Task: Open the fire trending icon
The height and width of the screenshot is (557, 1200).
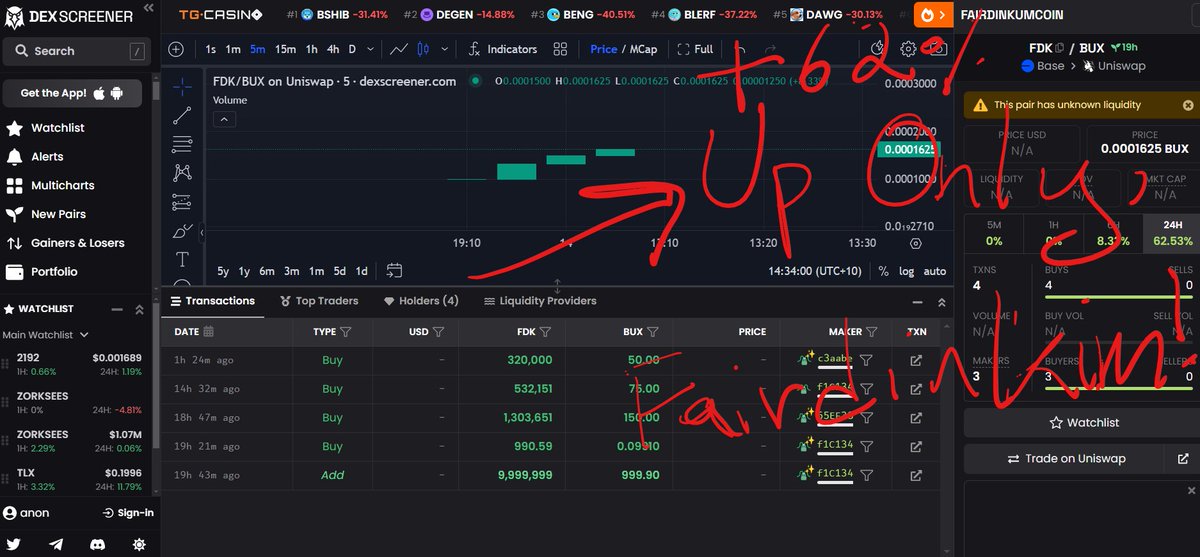Action: [930, 15]
